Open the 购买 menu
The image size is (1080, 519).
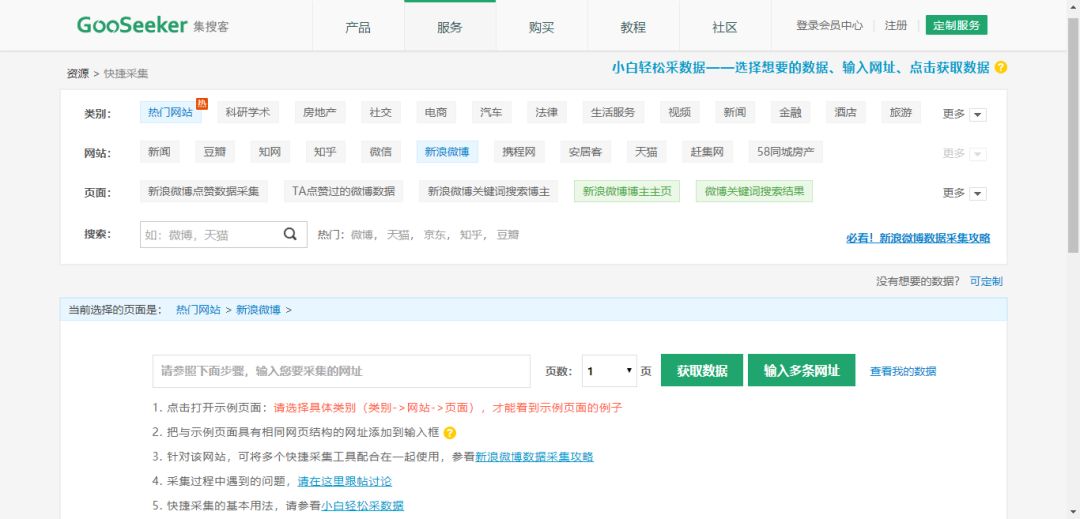(541, 27)
